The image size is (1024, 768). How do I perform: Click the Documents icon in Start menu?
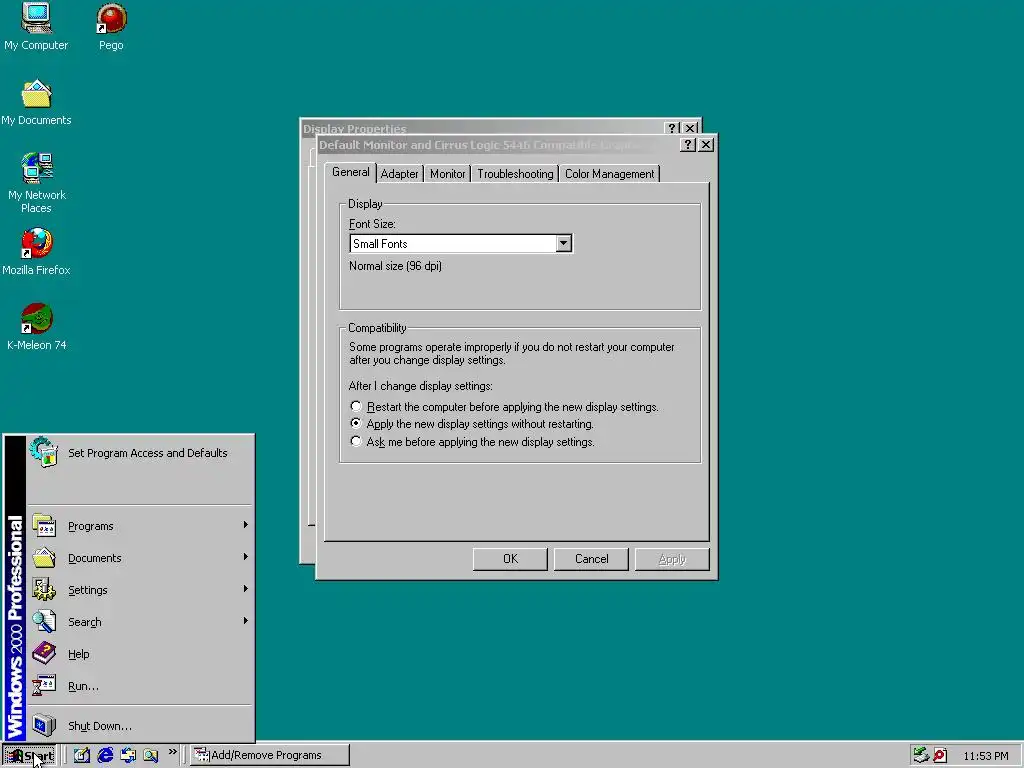44,558
